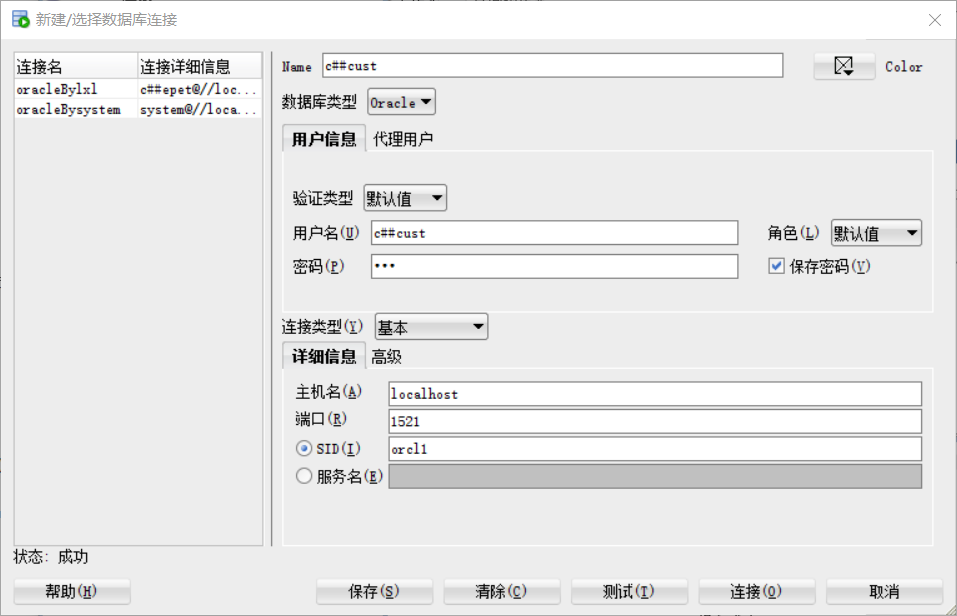Click the 密码 input field
The image size is (957, 616).
point(554,266)
